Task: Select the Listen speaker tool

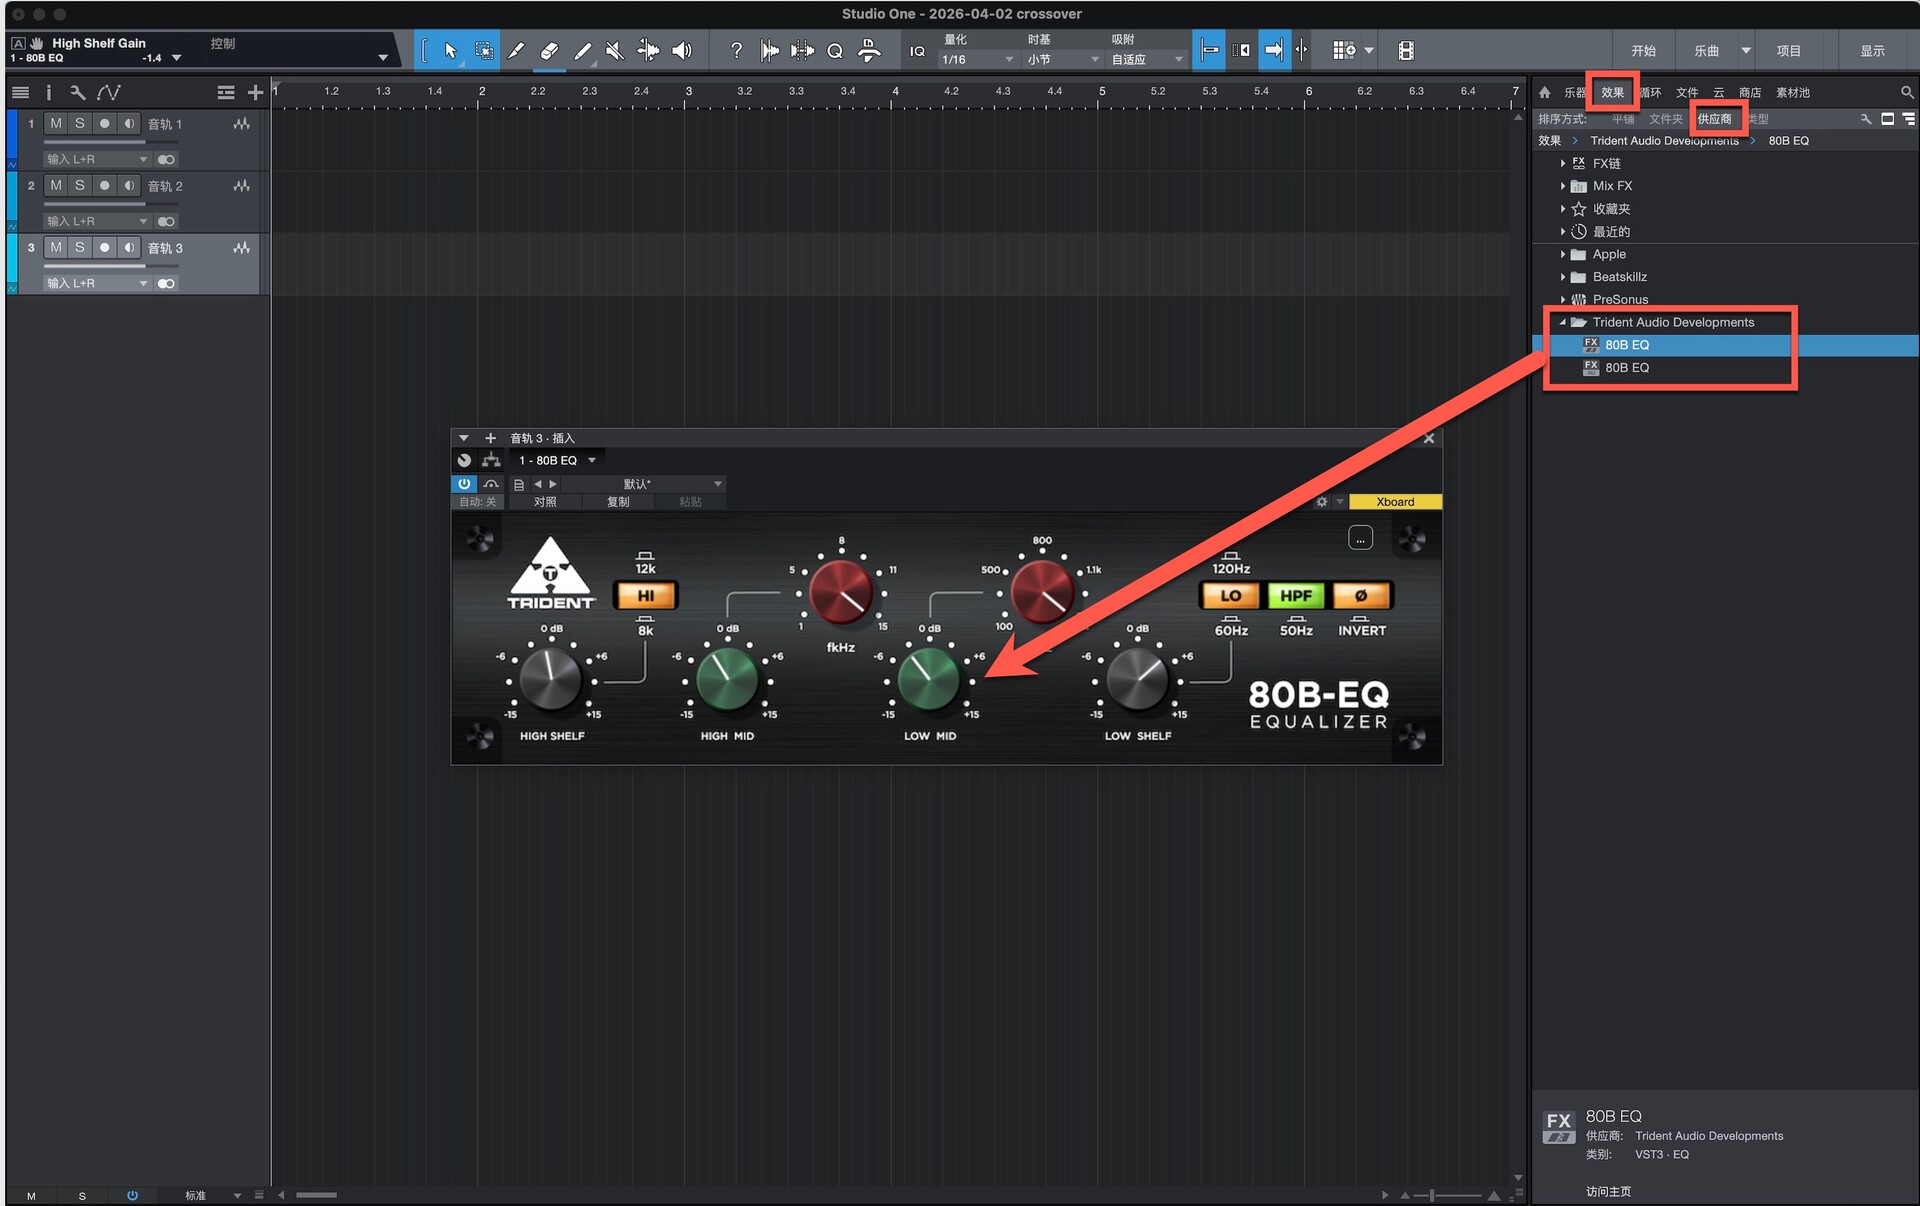Action: 682,51
